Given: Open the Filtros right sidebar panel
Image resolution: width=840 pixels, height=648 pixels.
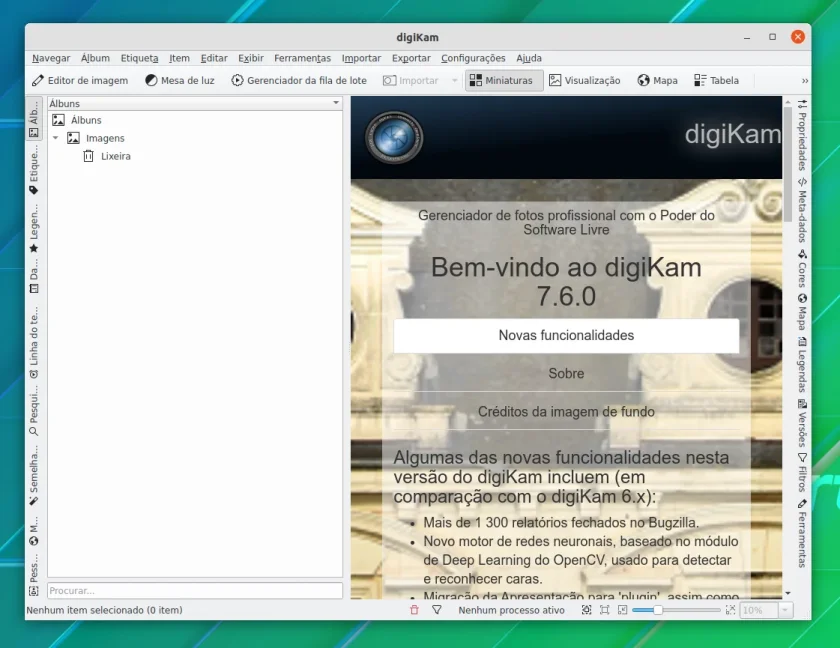Looking at the screenshot, I should click(802, 472).
